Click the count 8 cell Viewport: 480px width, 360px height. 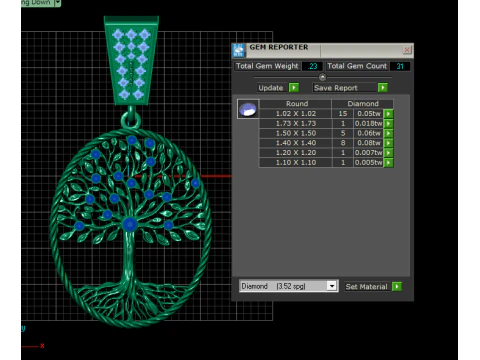[343, 143]
